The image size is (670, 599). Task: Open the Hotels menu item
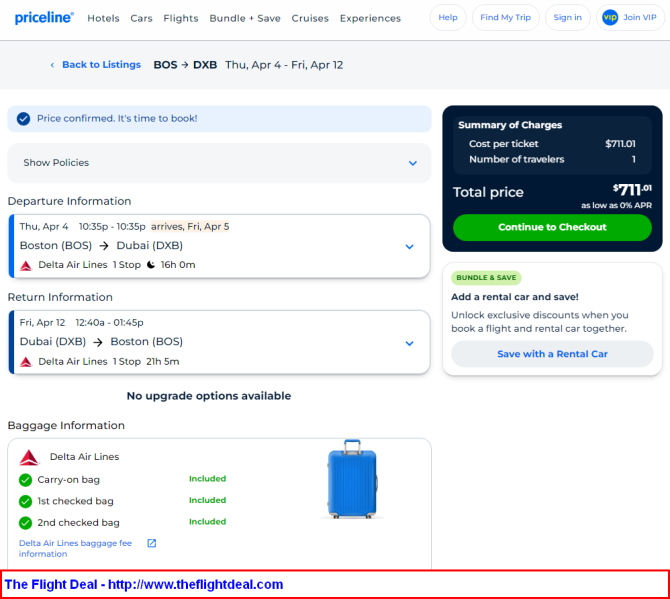[103, 18]
